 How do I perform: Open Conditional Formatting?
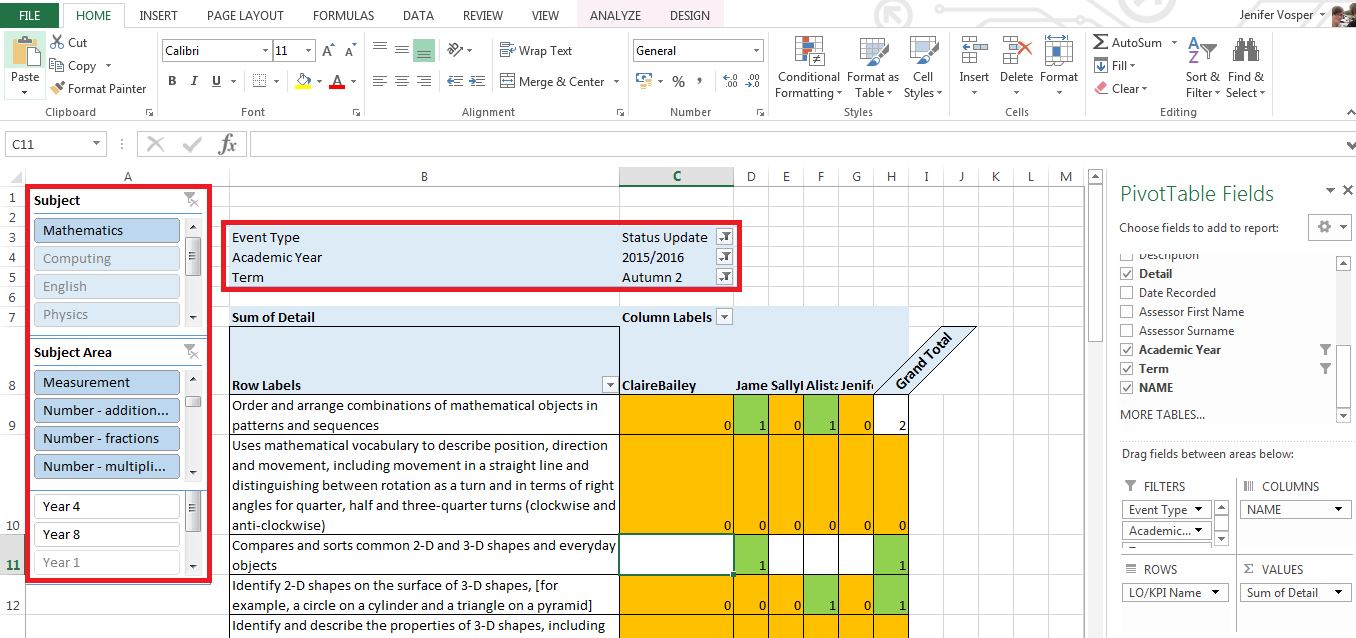(x=808, y=68)
